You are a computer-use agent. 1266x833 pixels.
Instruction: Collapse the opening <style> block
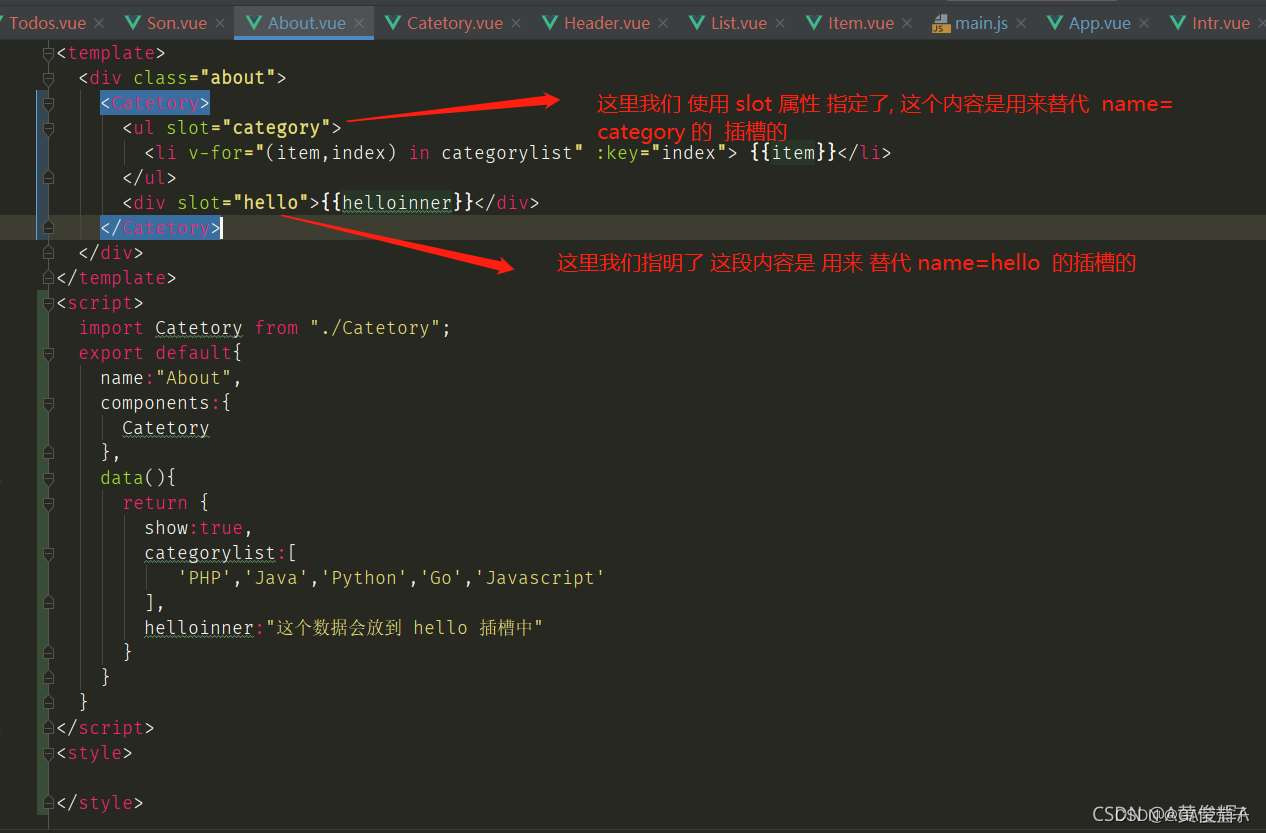click(48, 753)
